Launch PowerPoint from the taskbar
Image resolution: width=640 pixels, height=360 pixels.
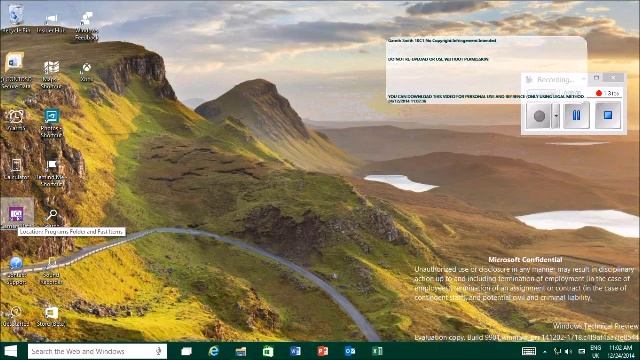coord(322,351)
